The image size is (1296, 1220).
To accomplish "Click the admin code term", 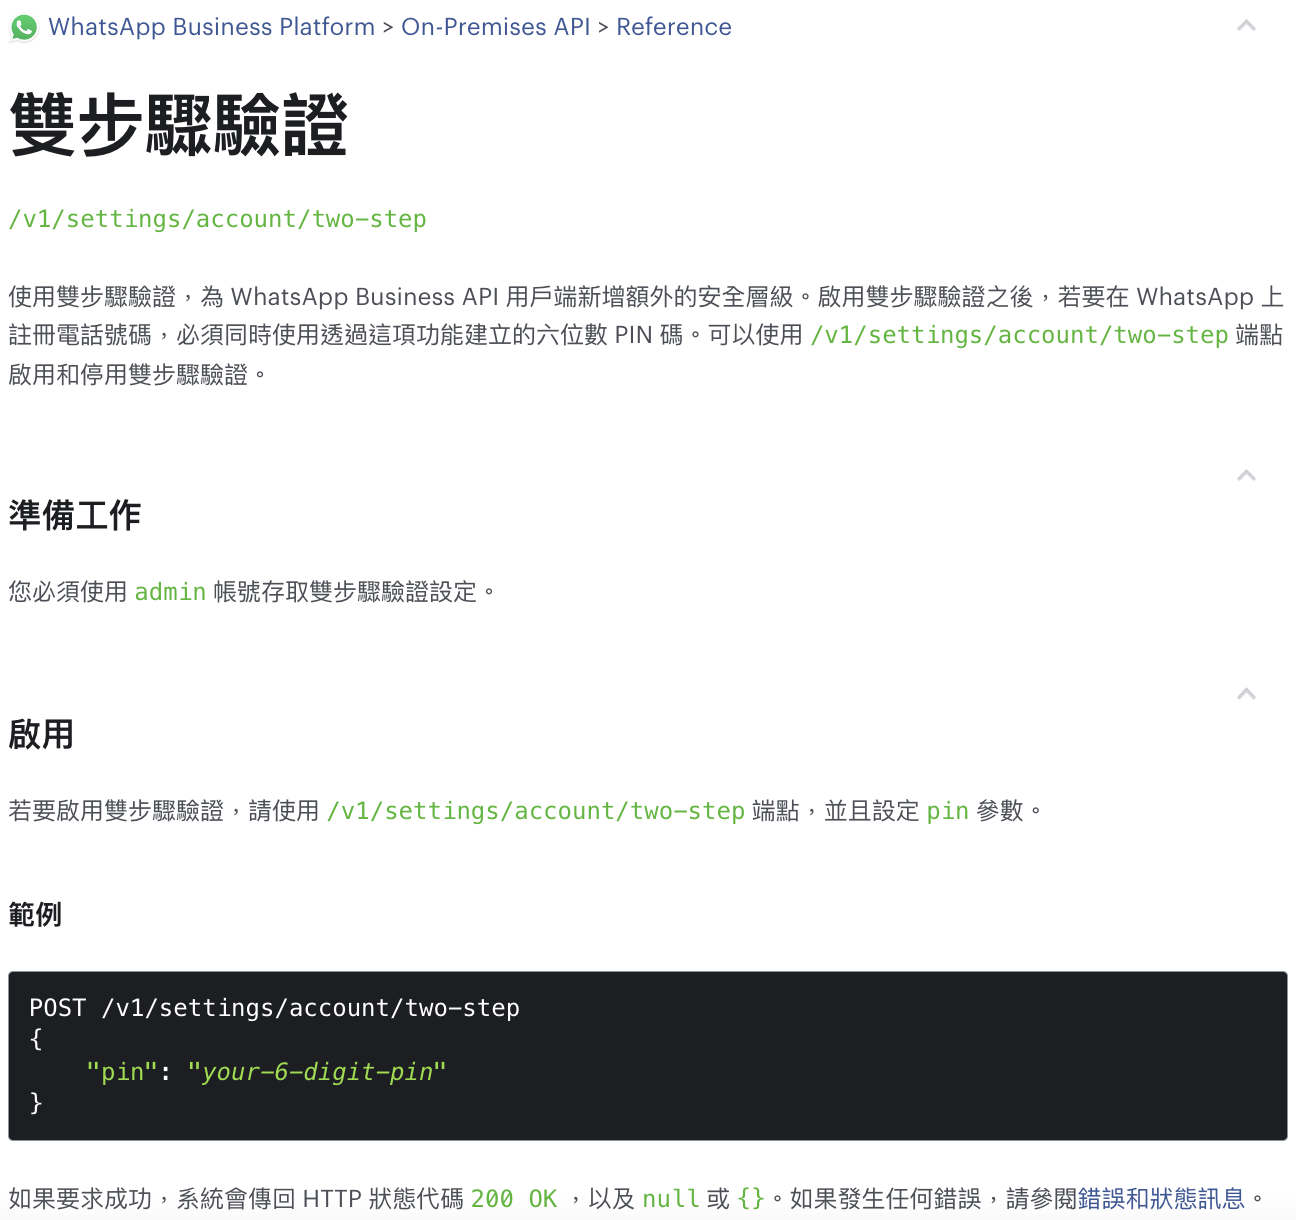I will pos(170,592).
